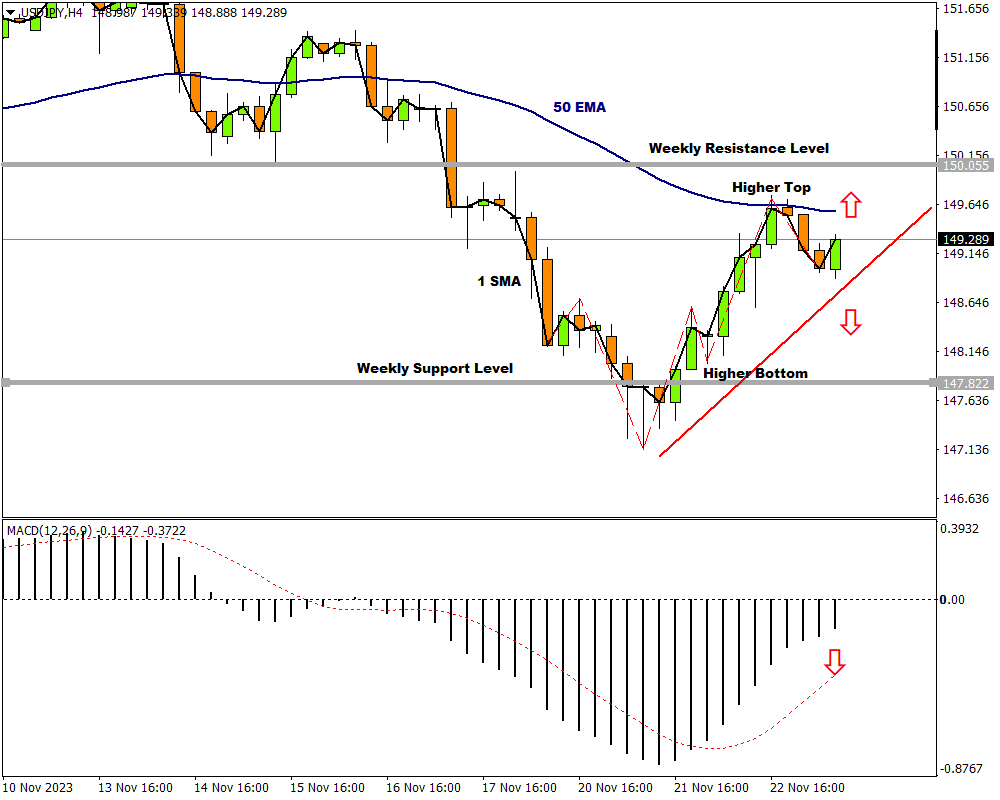This screenshot has width=1000, height=800.
Task: Select the Higher Top annotation
Action: pyautogui.click(x=771, y=187)
